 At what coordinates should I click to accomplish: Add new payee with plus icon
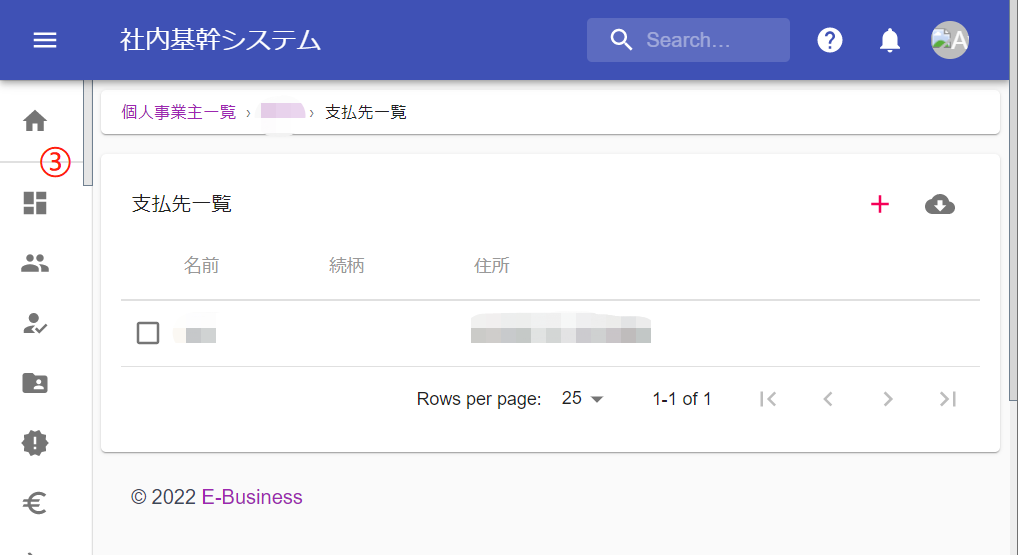click(x=880, y=205)
